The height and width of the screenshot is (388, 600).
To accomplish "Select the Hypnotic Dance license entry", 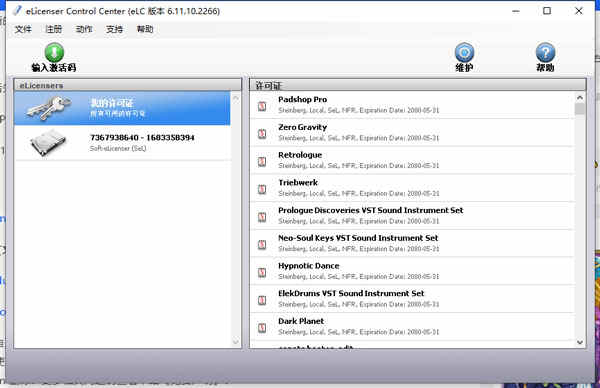I will (x=412, y=271).
